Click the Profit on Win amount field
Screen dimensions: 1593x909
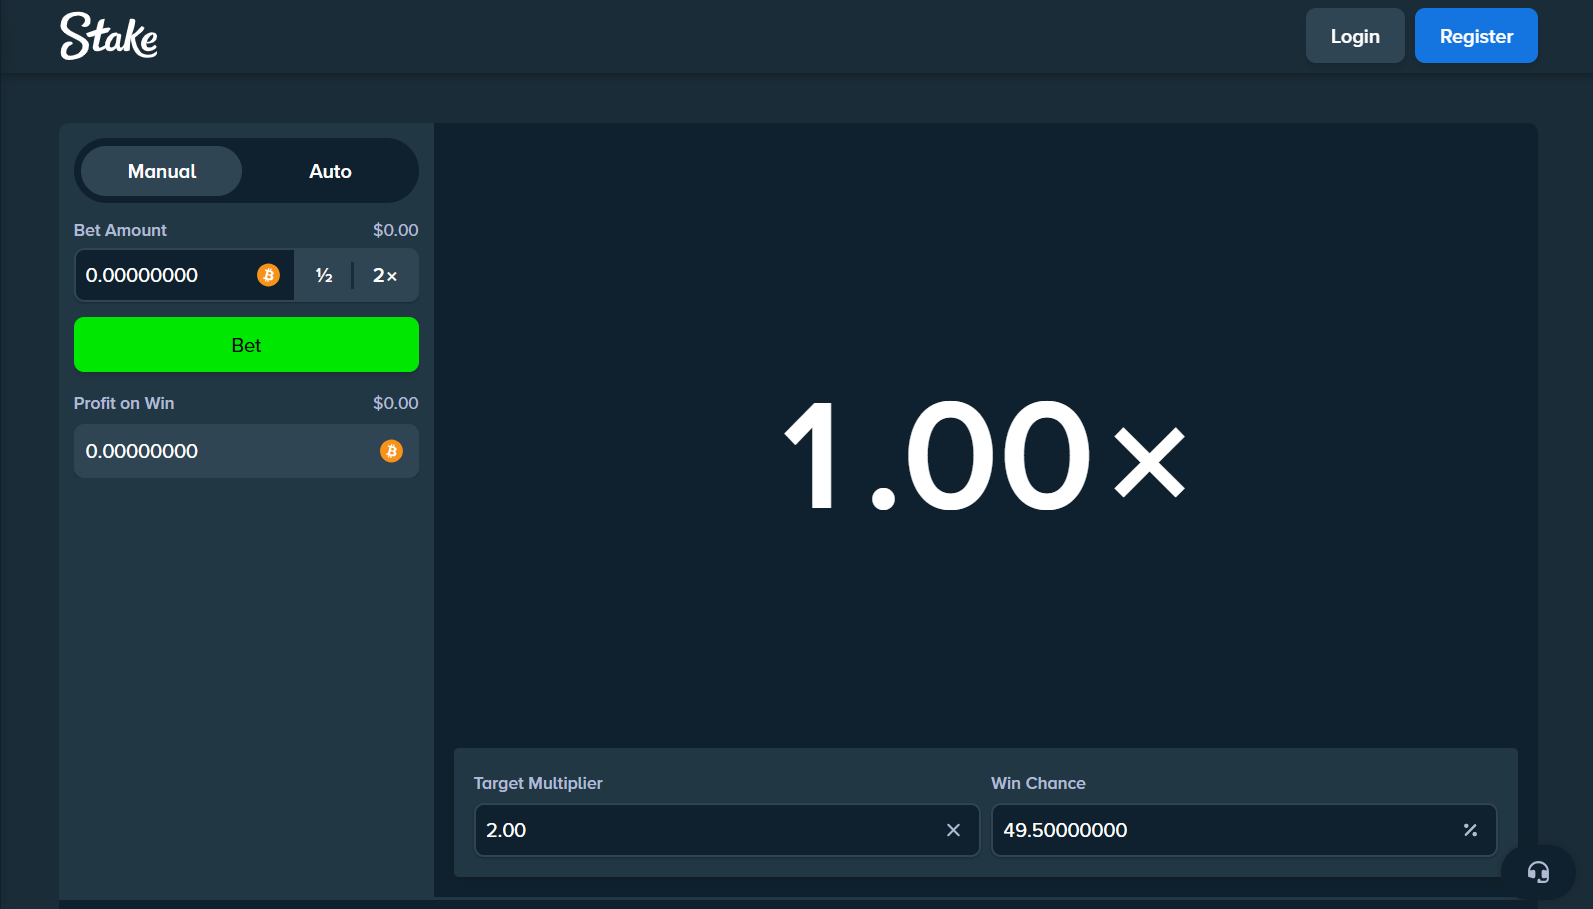(x=225, y=451)
